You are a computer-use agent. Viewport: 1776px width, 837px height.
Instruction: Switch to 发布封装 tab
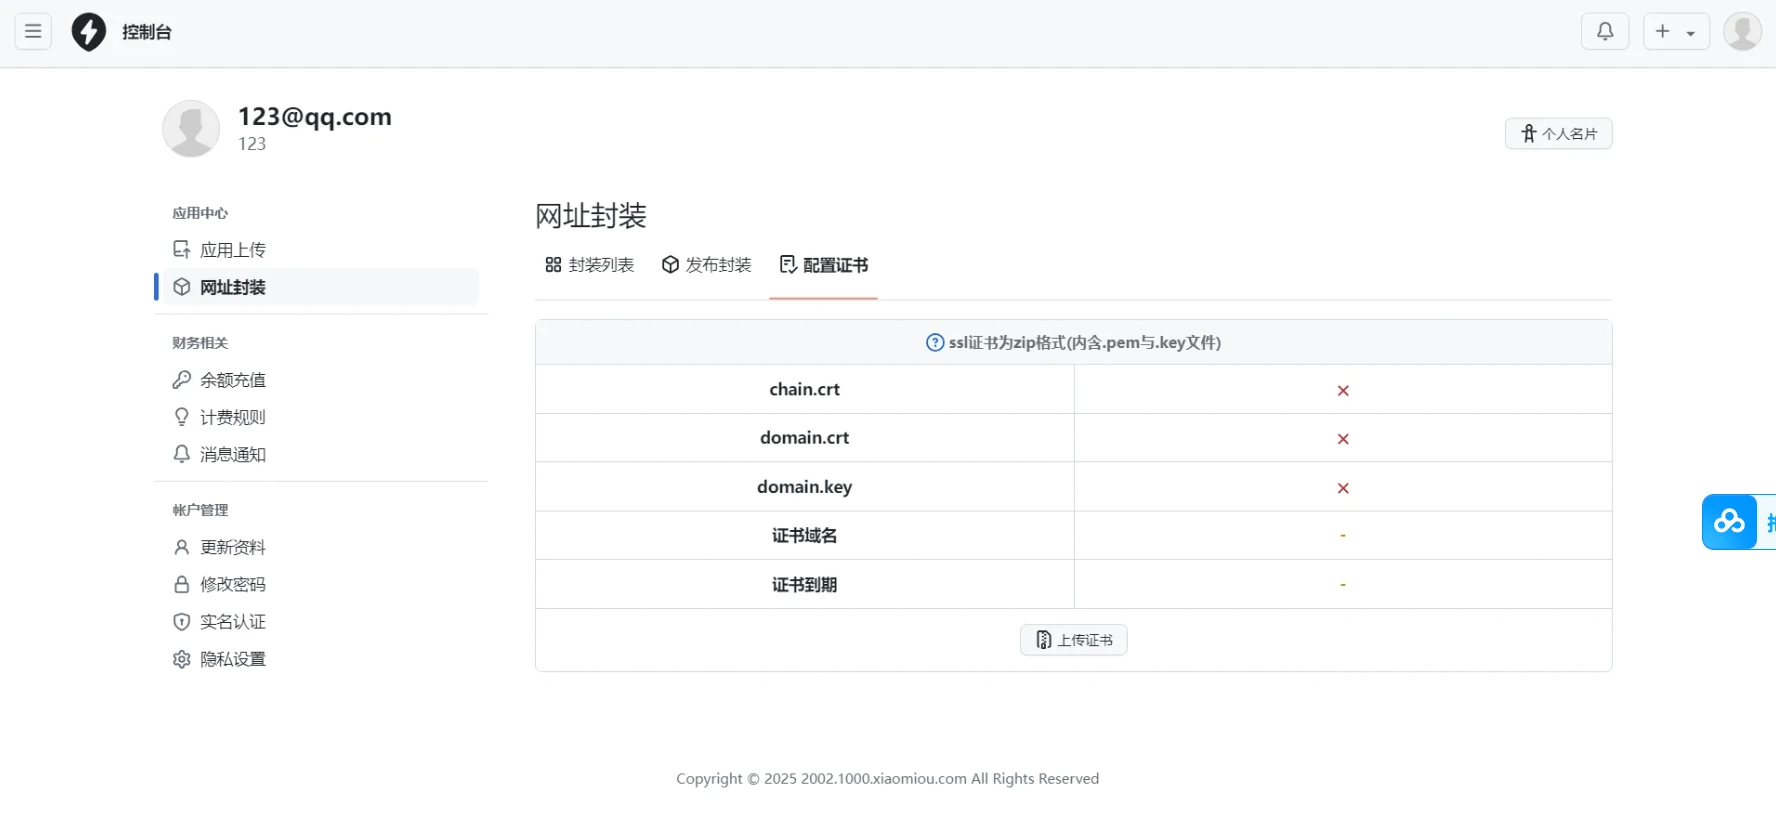tap(706, 265)
